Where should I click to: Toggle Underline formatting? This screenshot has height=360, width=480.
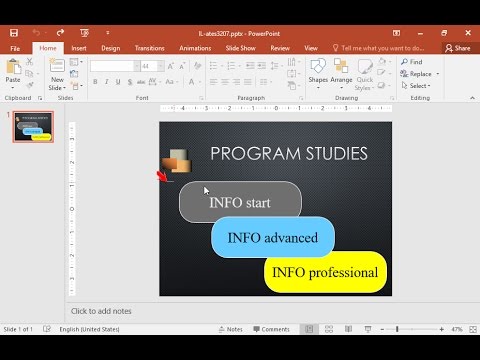(x=118, y=82)
